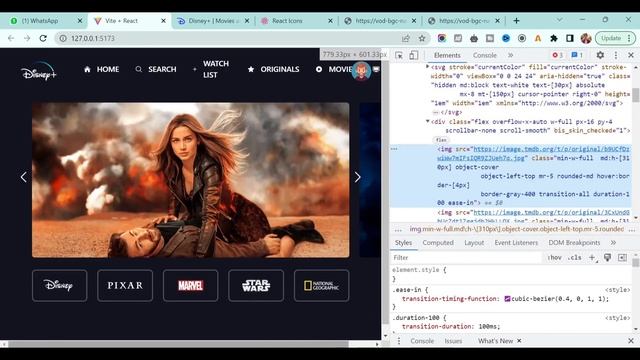Select the Pixar brand card
The image size is (640, 360).
point(125,285)
